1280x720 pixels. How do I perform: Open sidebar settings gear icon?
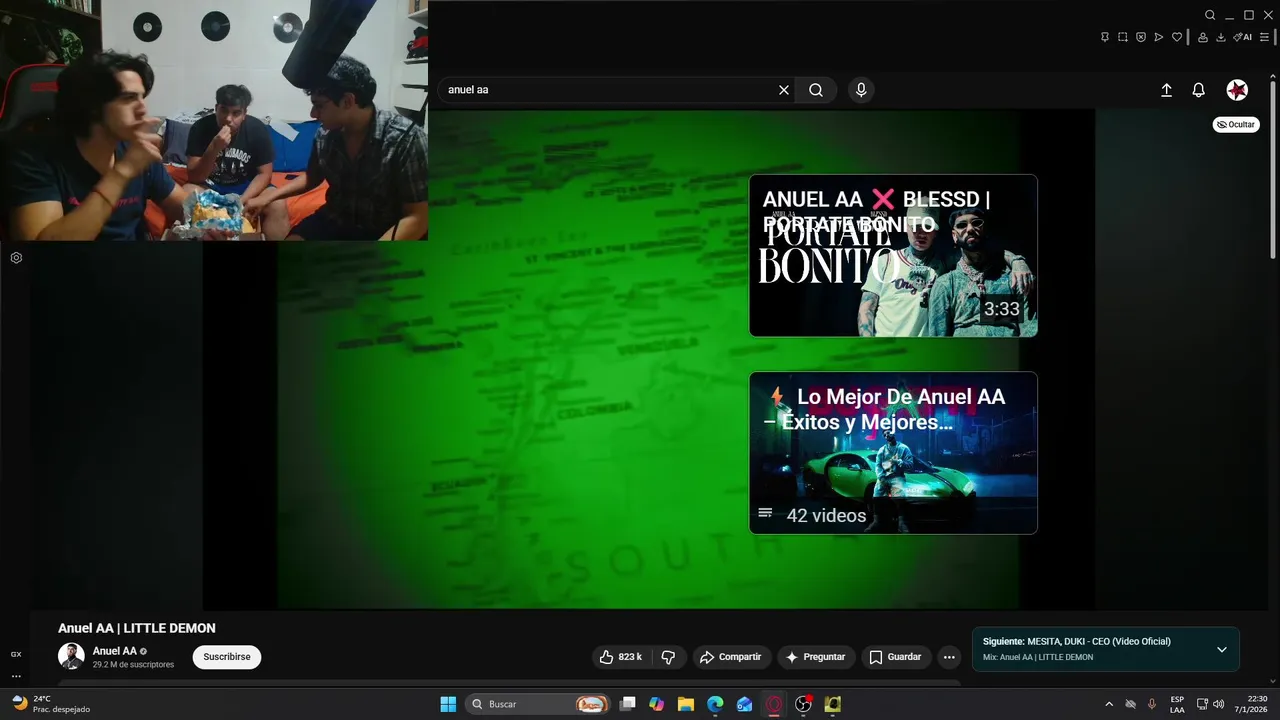tap(16, 258)
